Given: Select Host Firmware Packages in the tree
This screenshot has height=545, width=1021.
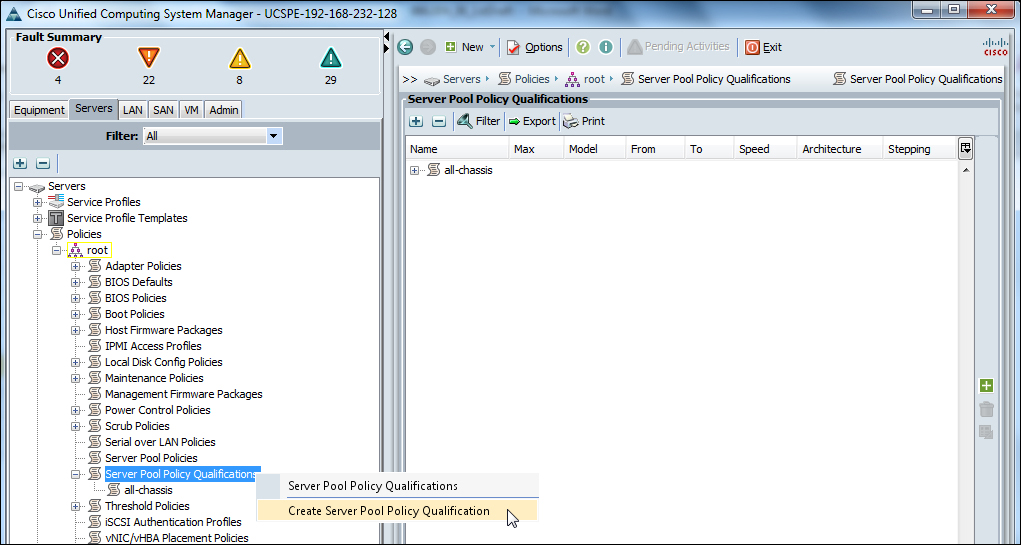Looking at the screenshot, I should point(163,330).
